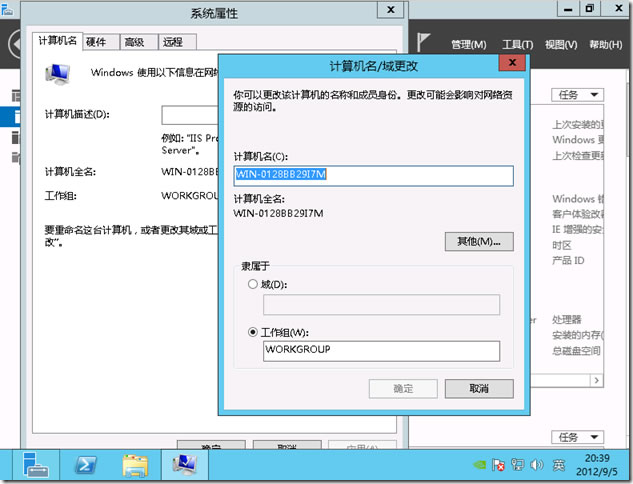Click the System Properties taskbar icon
633x484 pixels.
pos(185,465)
